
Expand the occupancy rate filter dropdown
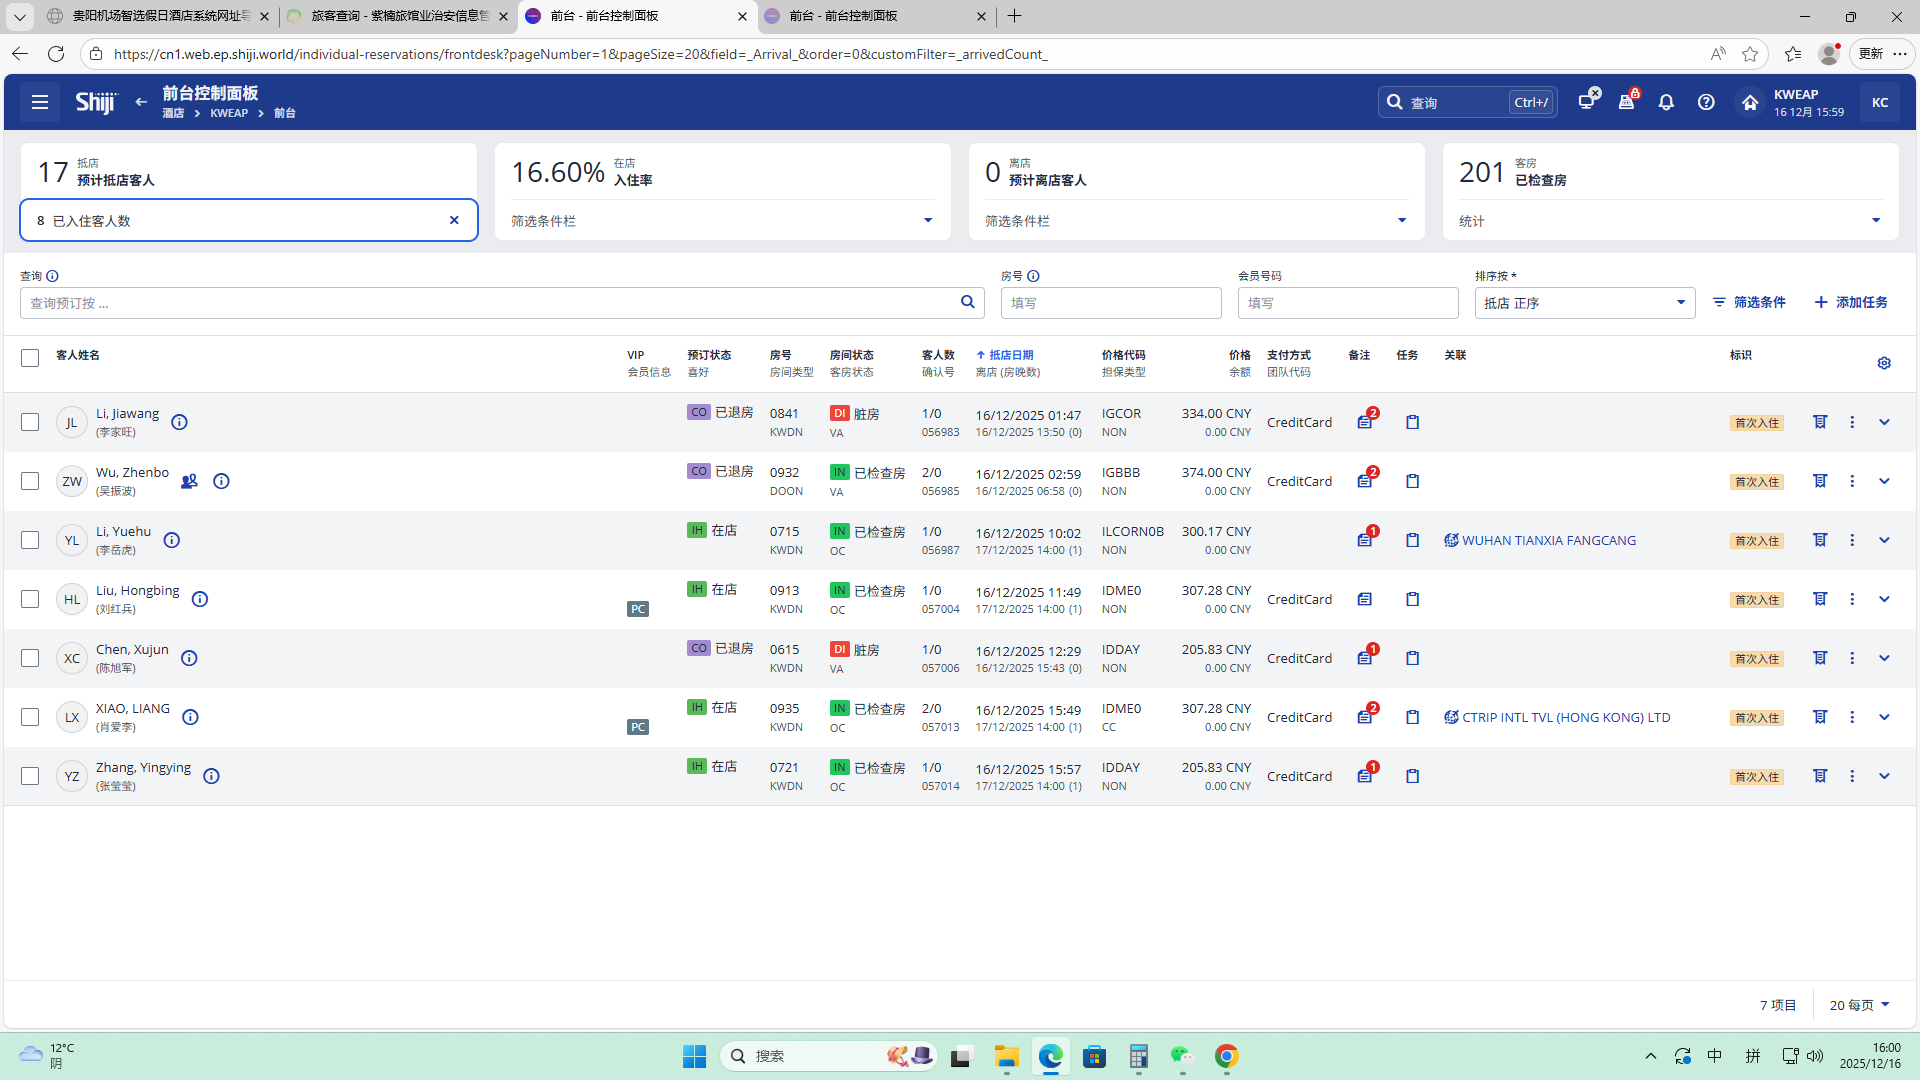pos(927,221)
